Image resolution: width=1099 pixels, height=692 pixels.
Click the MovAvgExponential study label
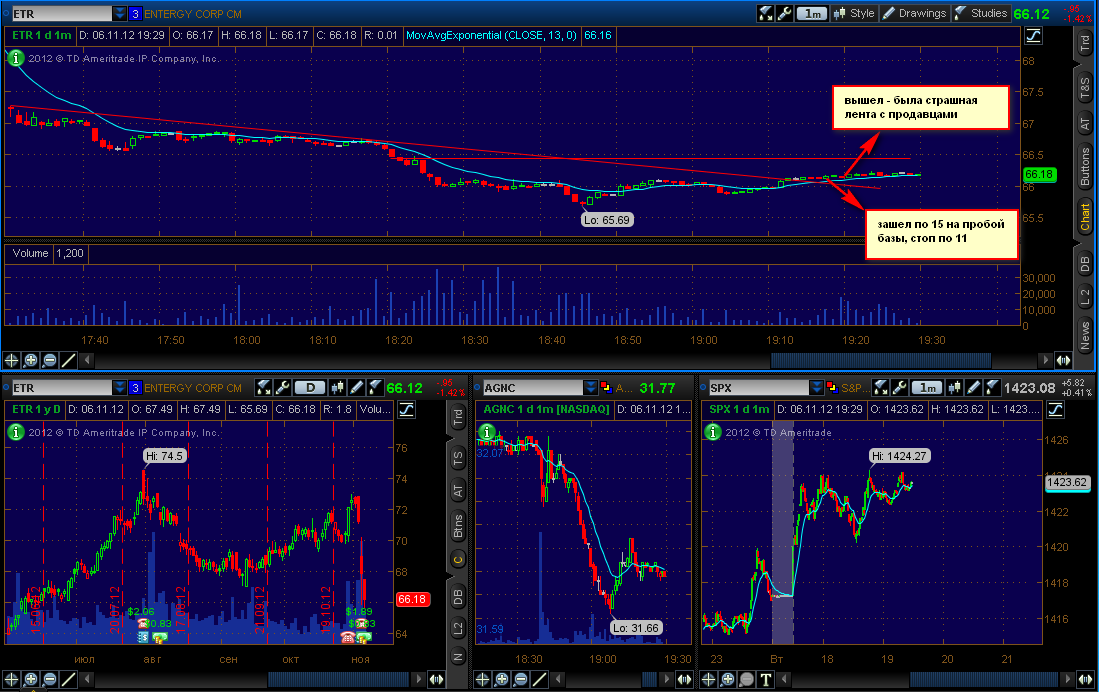pos(491,35)
